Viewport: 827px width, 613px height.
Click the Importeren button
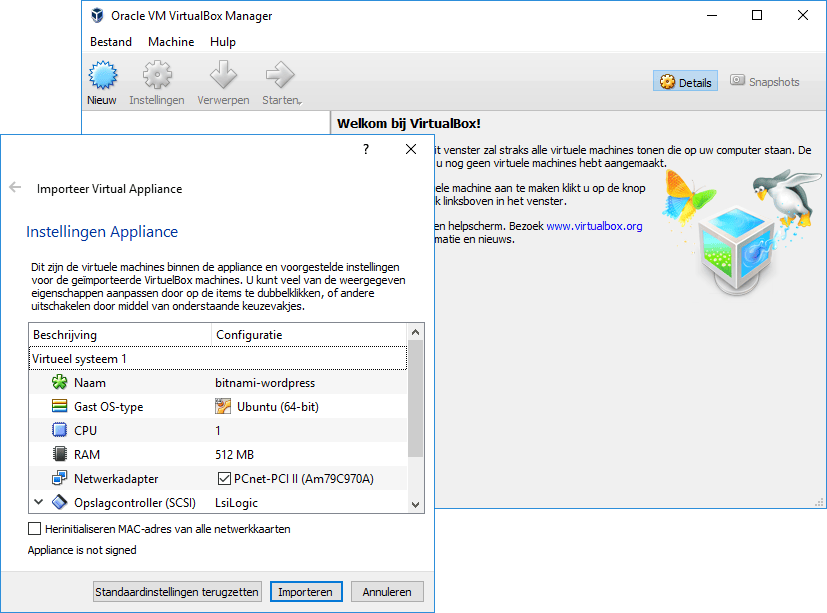pyautogui.click(x=306, y=592)
